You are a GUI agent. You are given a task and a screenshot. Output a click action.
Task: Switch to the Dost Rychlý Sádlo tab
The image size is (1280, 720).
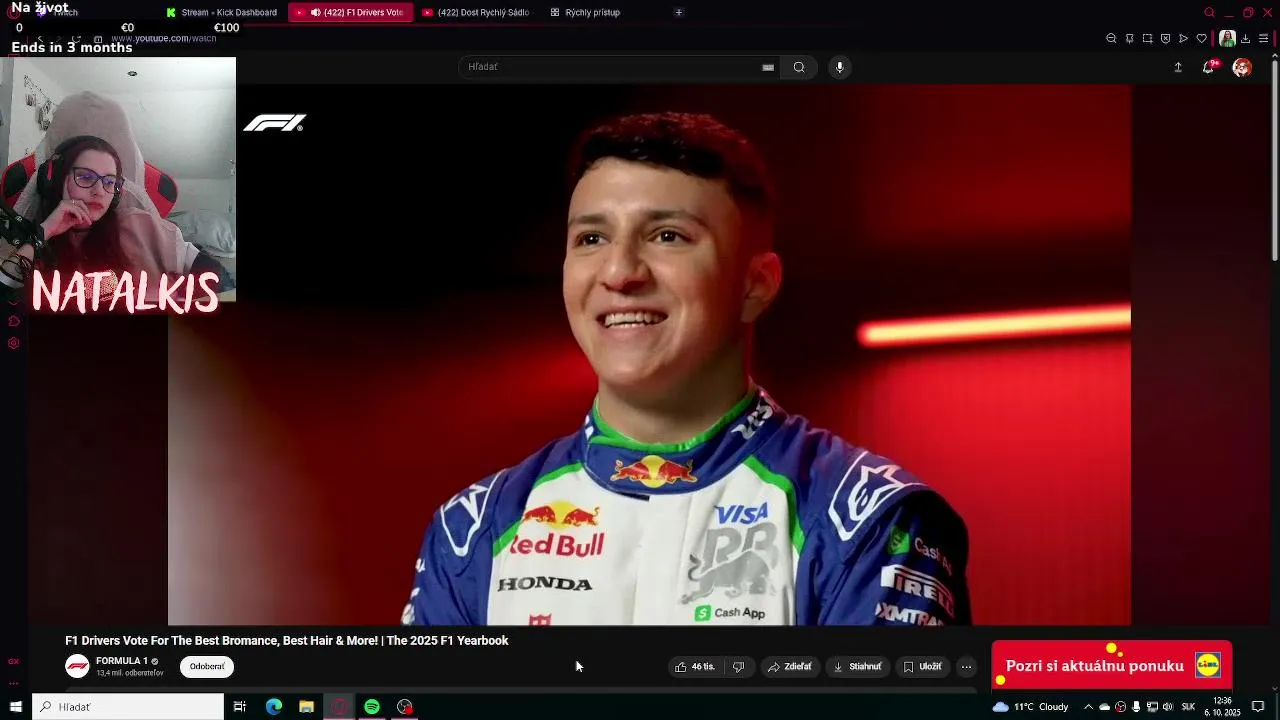(476, 12)
